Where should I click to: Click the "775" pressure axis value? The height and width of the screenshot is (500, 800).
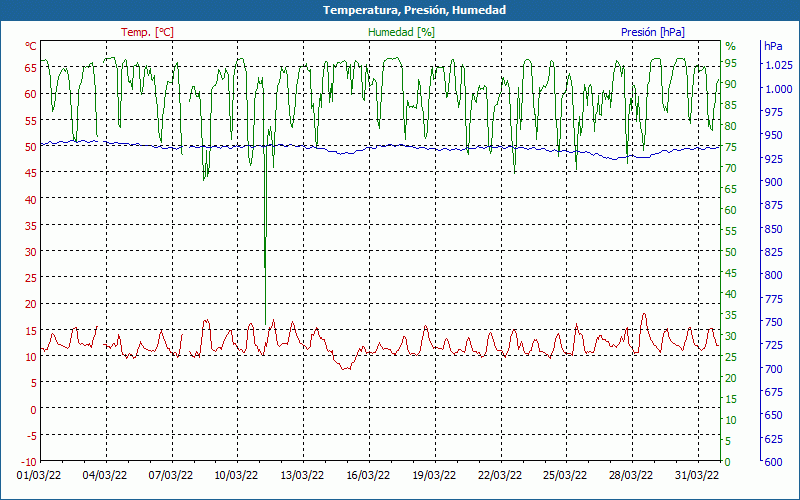pyautogui.click(x=773, y=298)
